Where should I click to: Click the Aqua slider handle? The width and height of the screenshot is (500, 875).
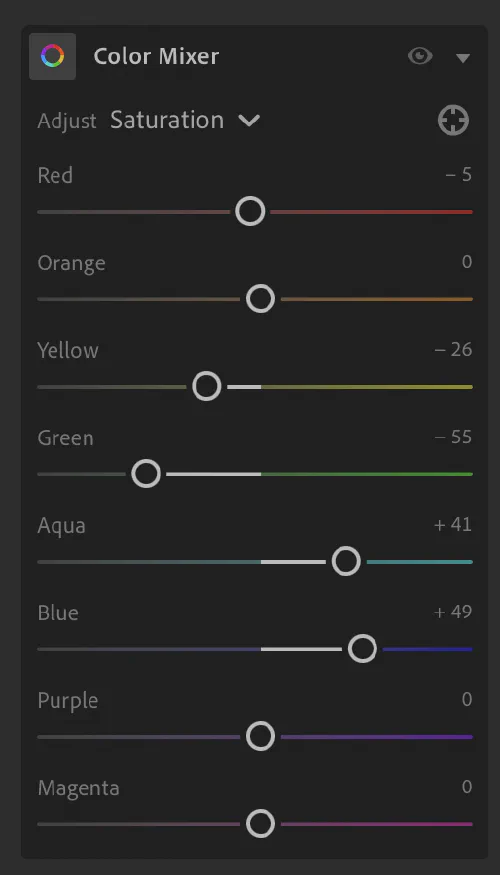point(346,561)
